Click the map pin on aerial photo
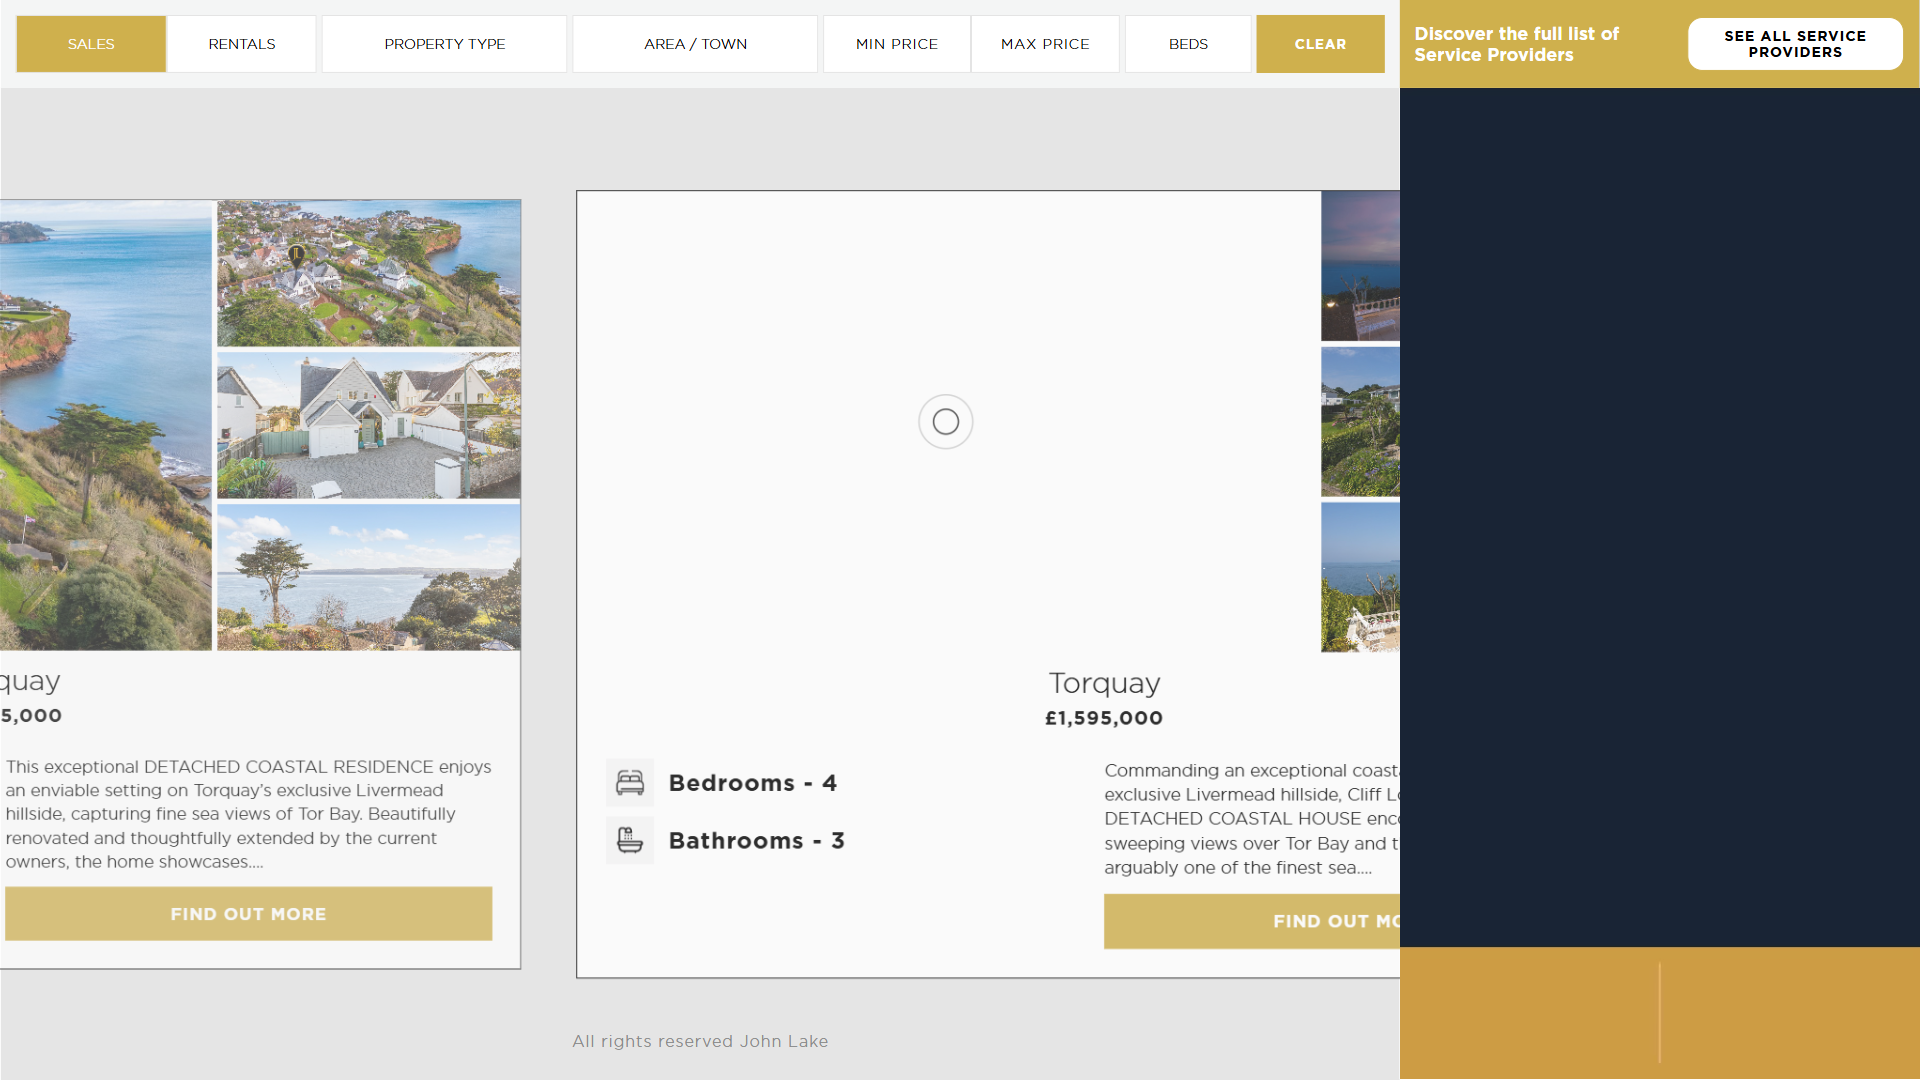Image resolution: width=1920 pixels, height=1080 pixels. [296, 255]
